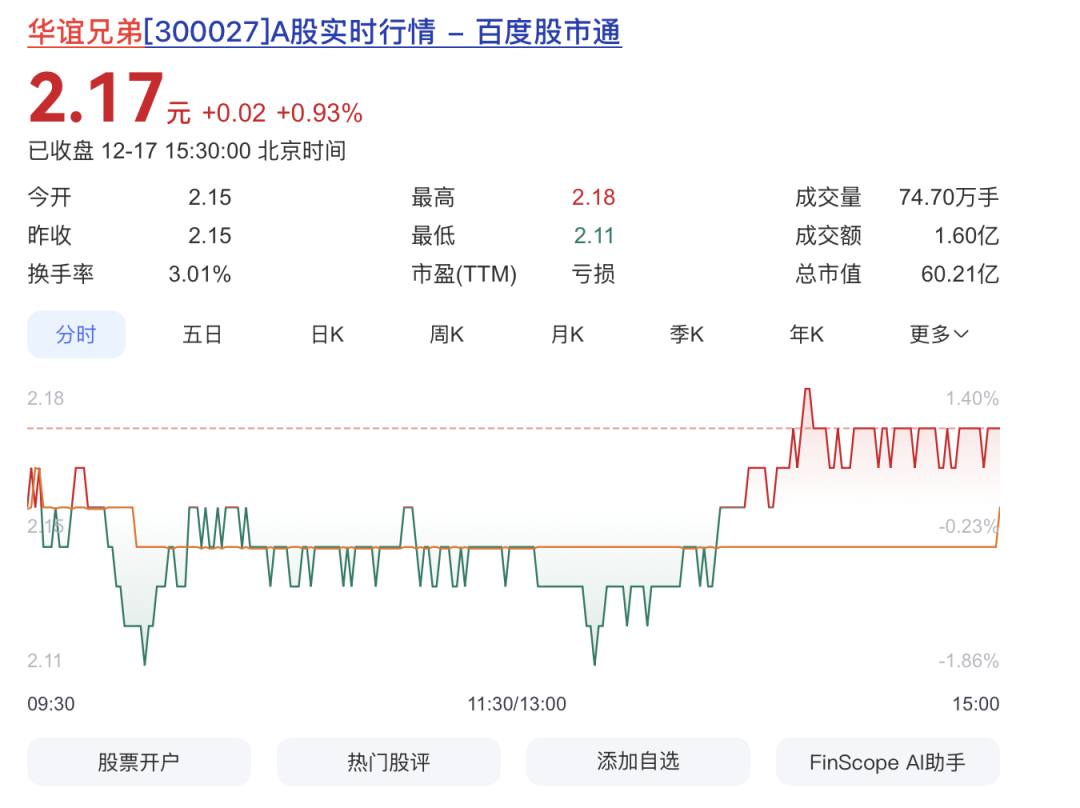Click the 换手率 3.01% figure

pos(200,274)
